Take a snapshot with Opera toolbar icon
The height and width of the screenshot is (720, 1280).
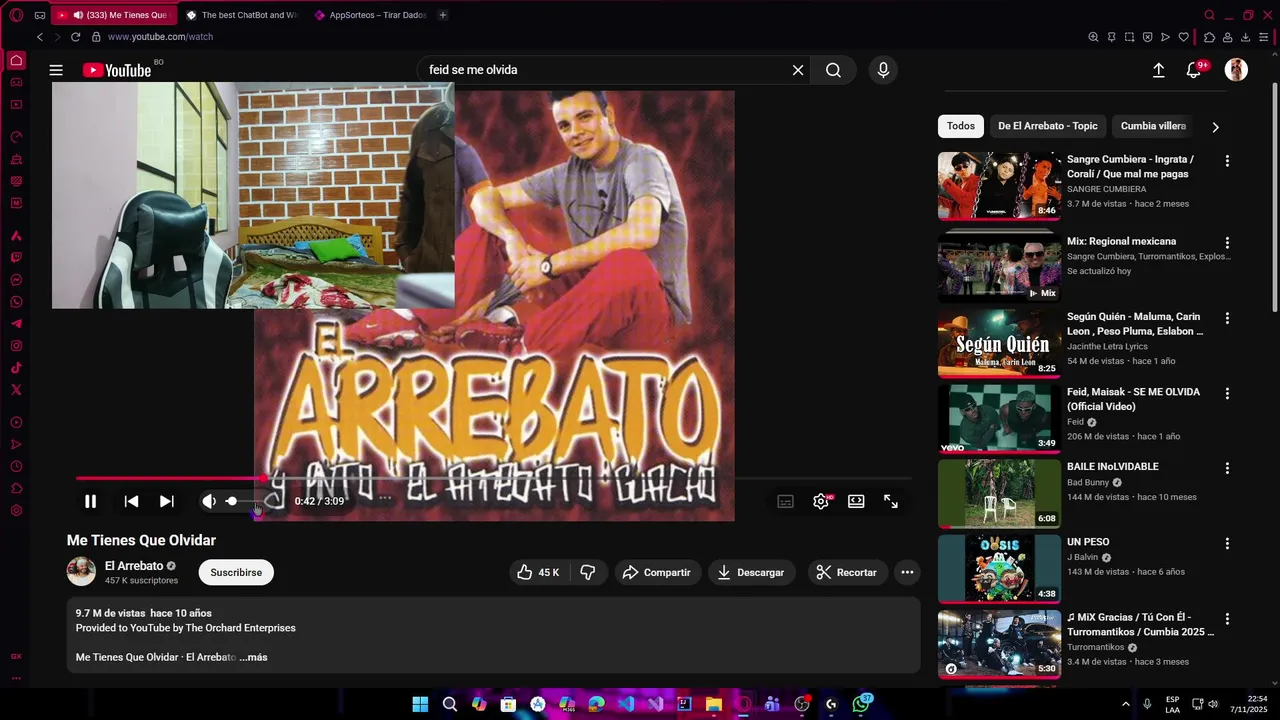(1129, 37)
